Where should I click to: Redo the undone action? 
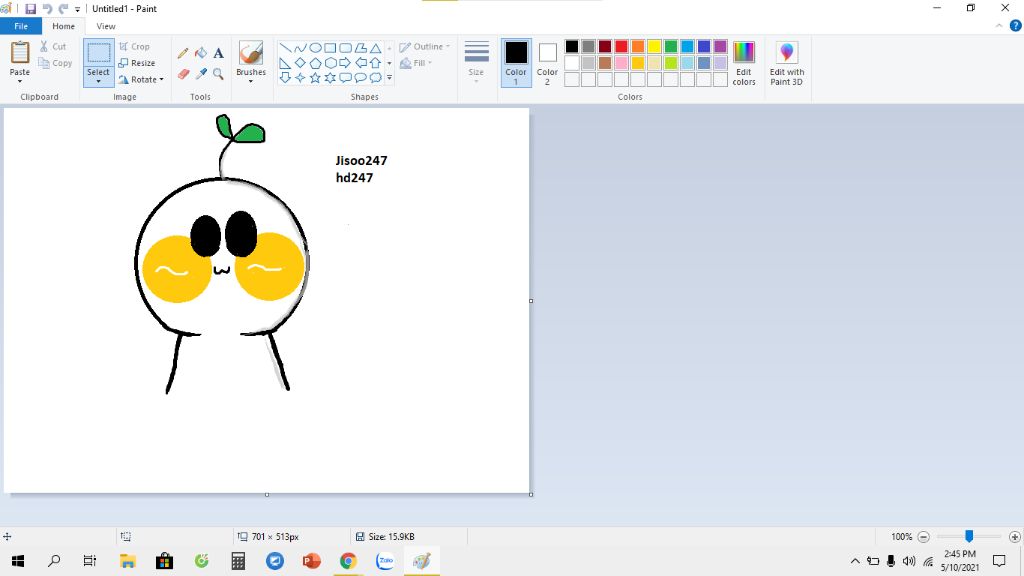click(63, 8)
